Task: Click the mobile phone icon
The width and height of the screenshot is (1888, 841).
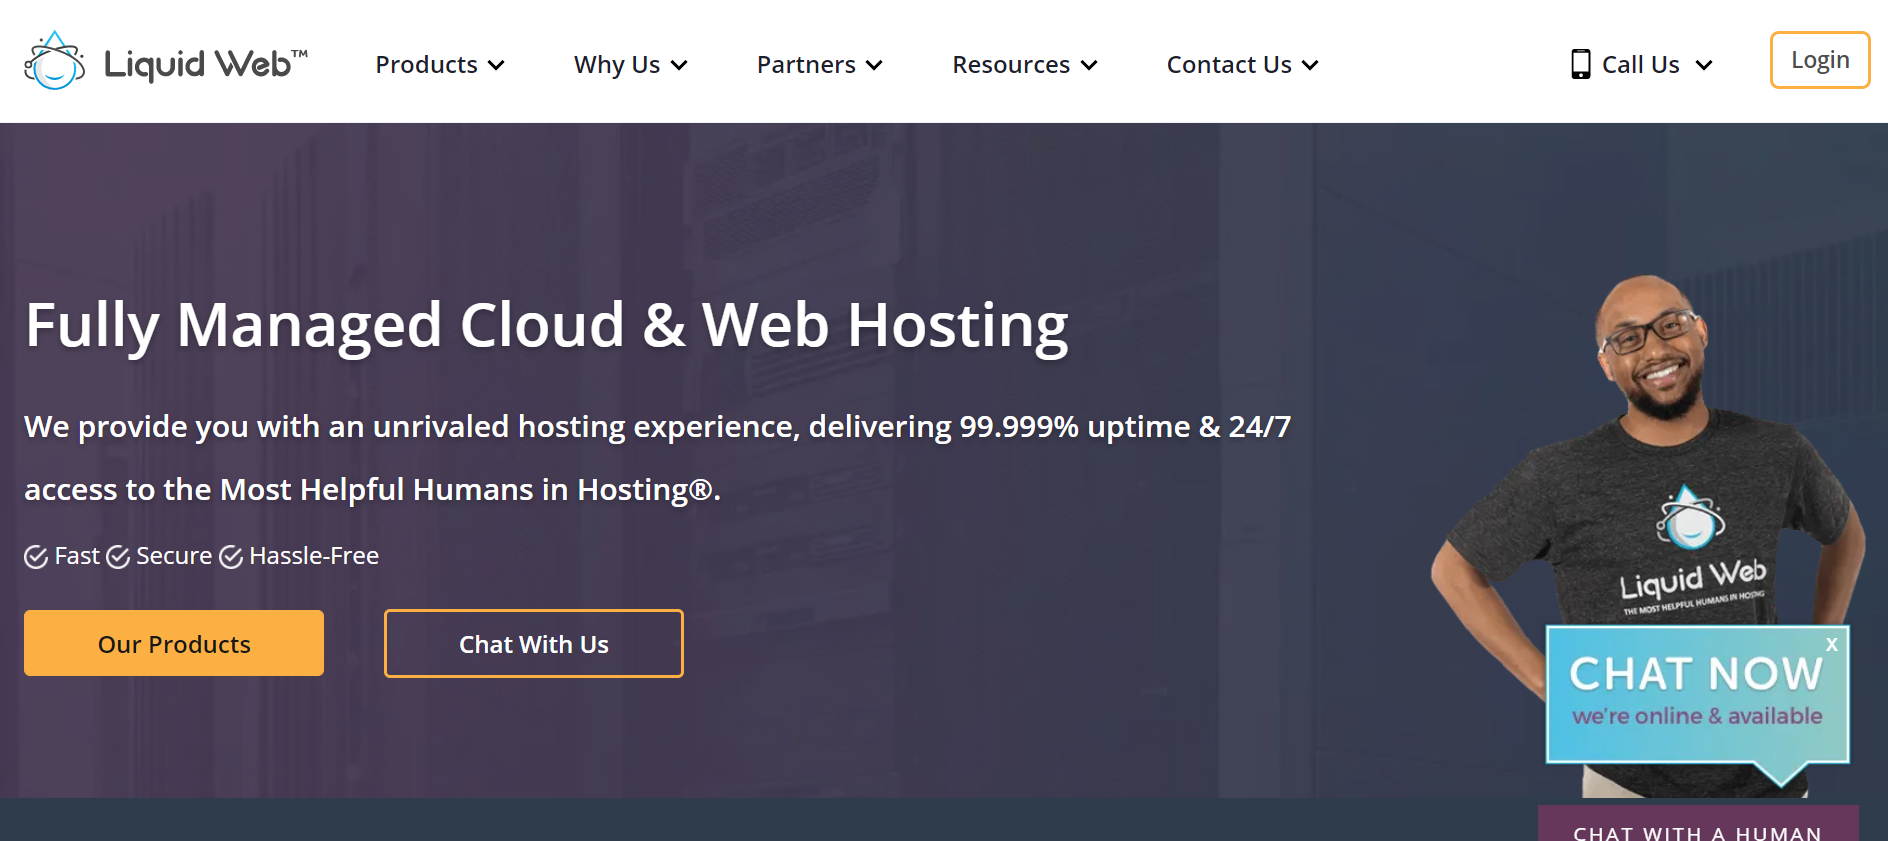Action: 1580,64
